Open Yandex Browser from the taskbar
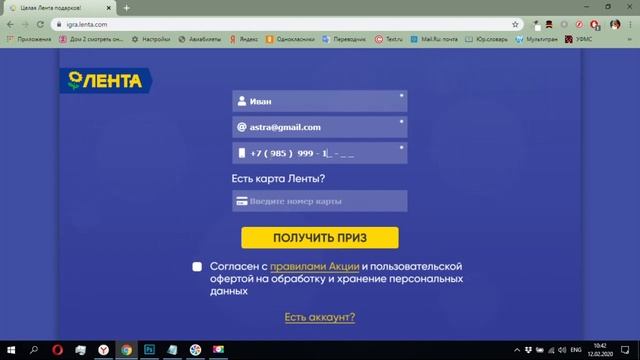 coord(104,350)
